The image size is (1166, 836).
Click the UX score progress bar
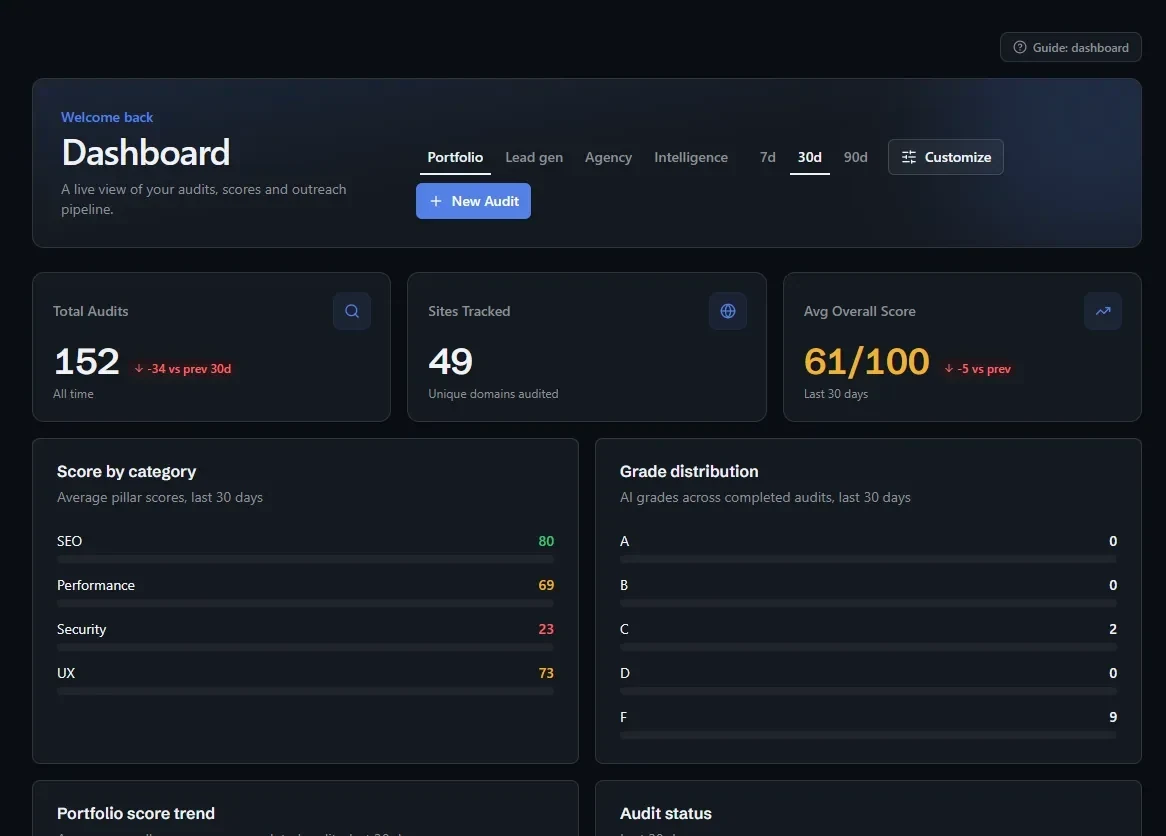306,691
